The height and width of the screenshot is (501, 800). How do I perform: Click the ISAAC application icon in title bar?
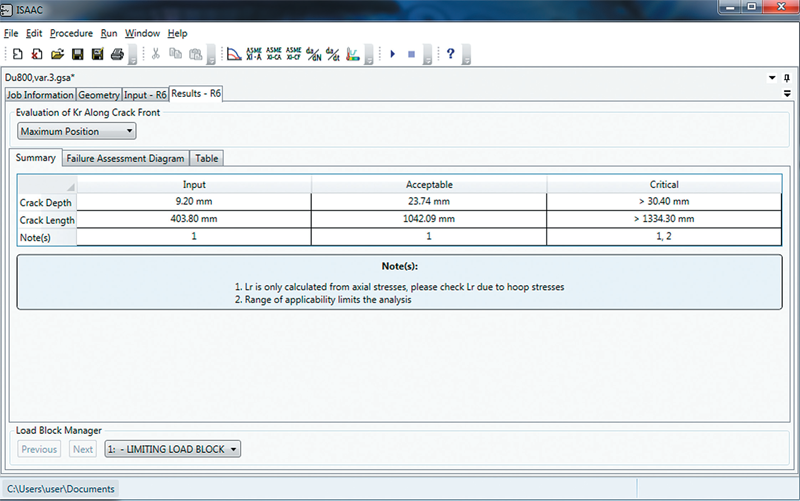pos(6,10)
